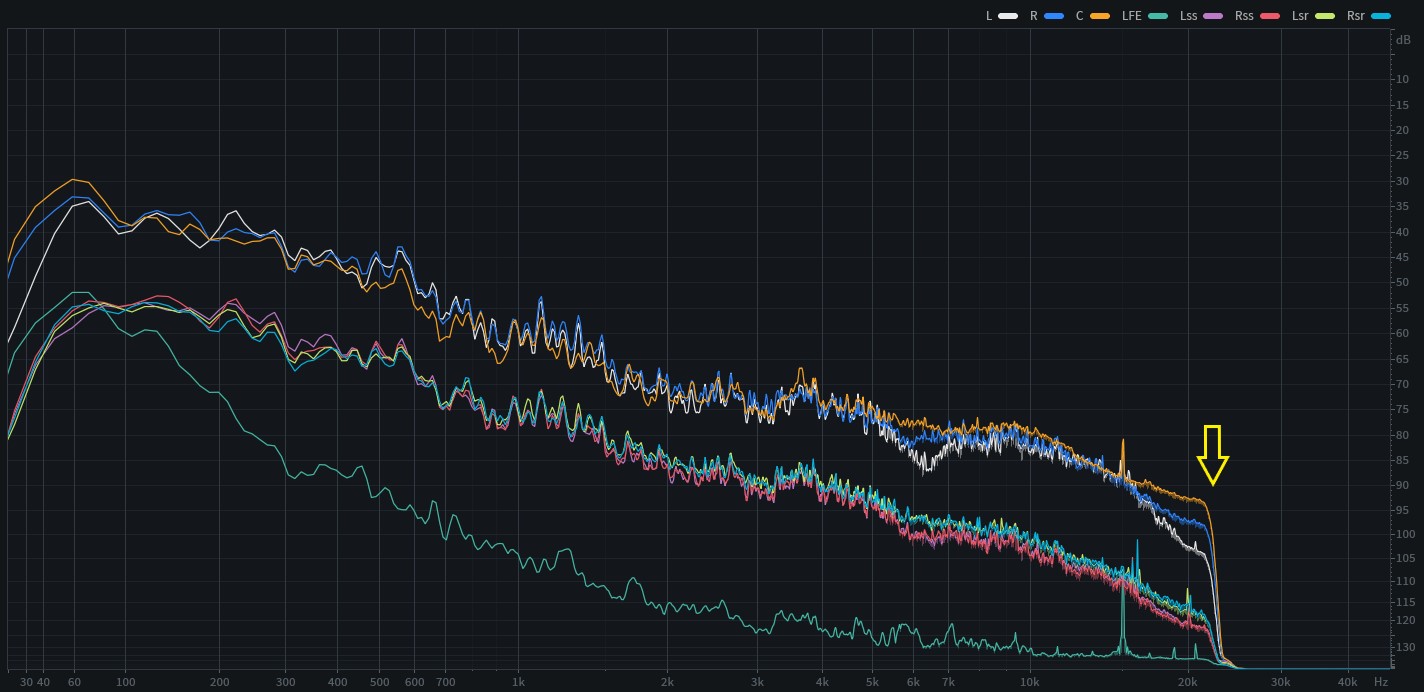Click the 100 frequency axis label

point(125,682)
